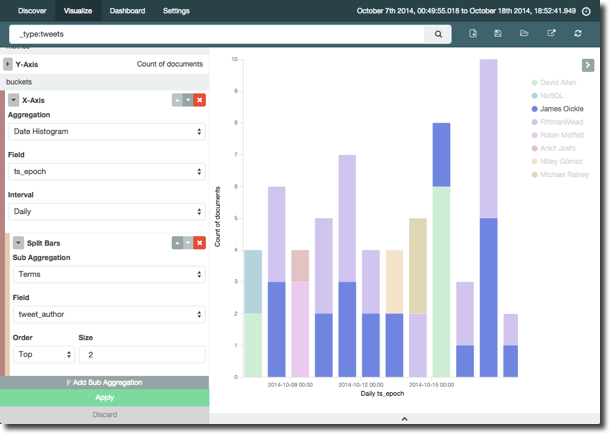
Task: Switch to the Discover tab
Action: [32, 10]
